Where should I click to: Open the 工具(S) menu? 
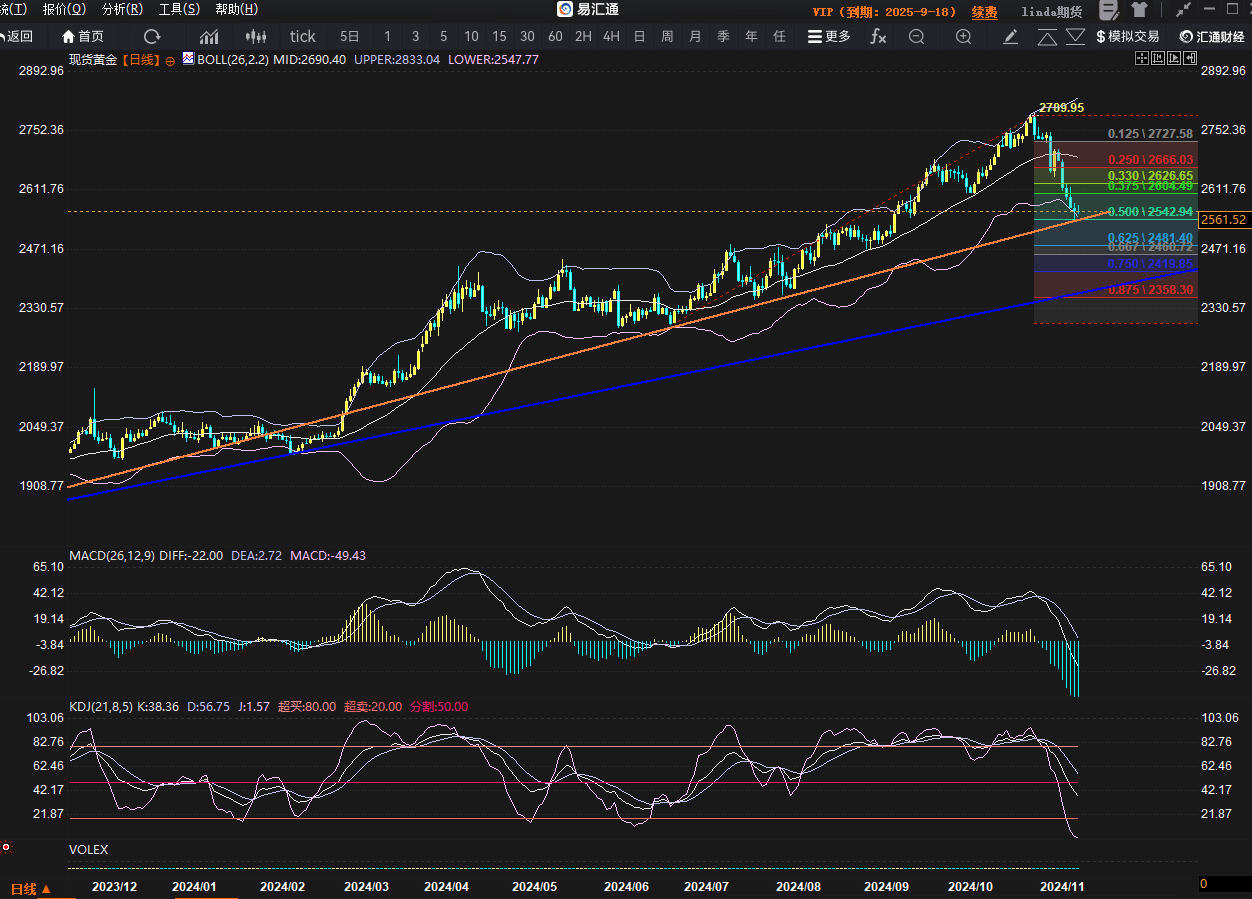pyautogui.click(x=179, y=9)
